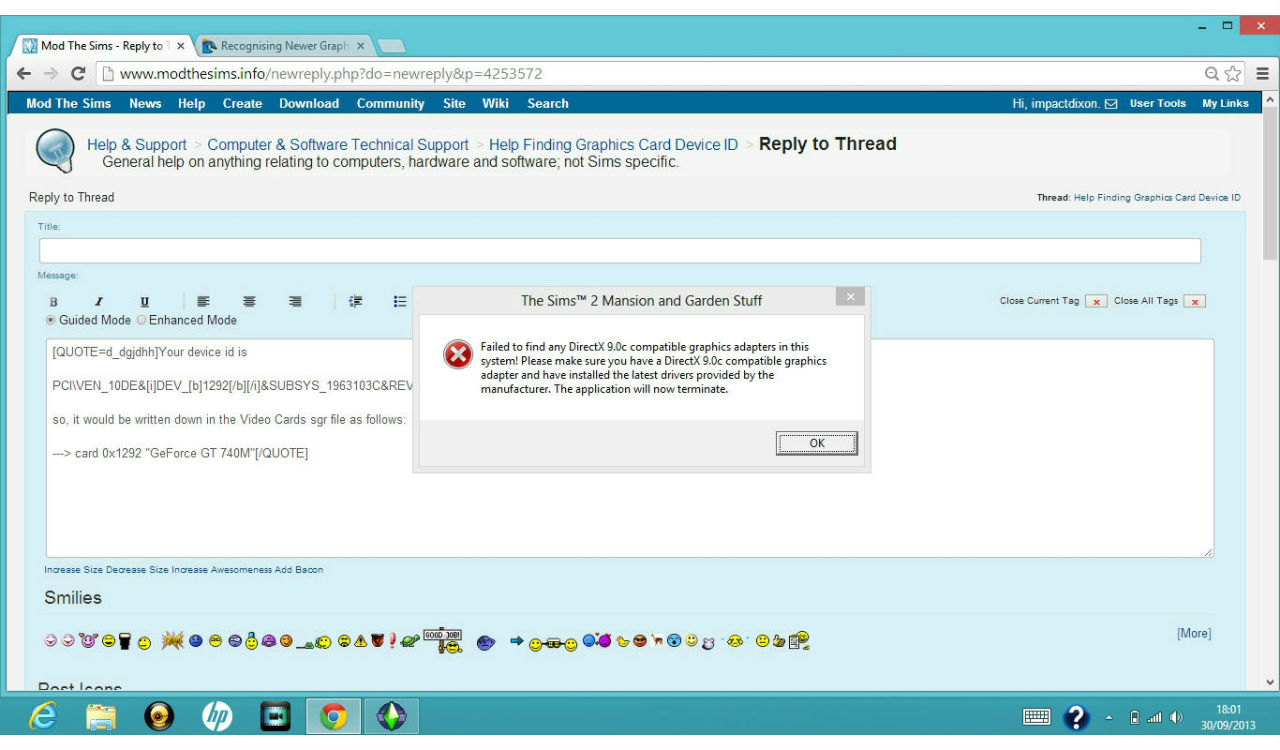Insert the red exclamation mark smiley
This screenshot has height=750, width=1280.
[393, 641]
